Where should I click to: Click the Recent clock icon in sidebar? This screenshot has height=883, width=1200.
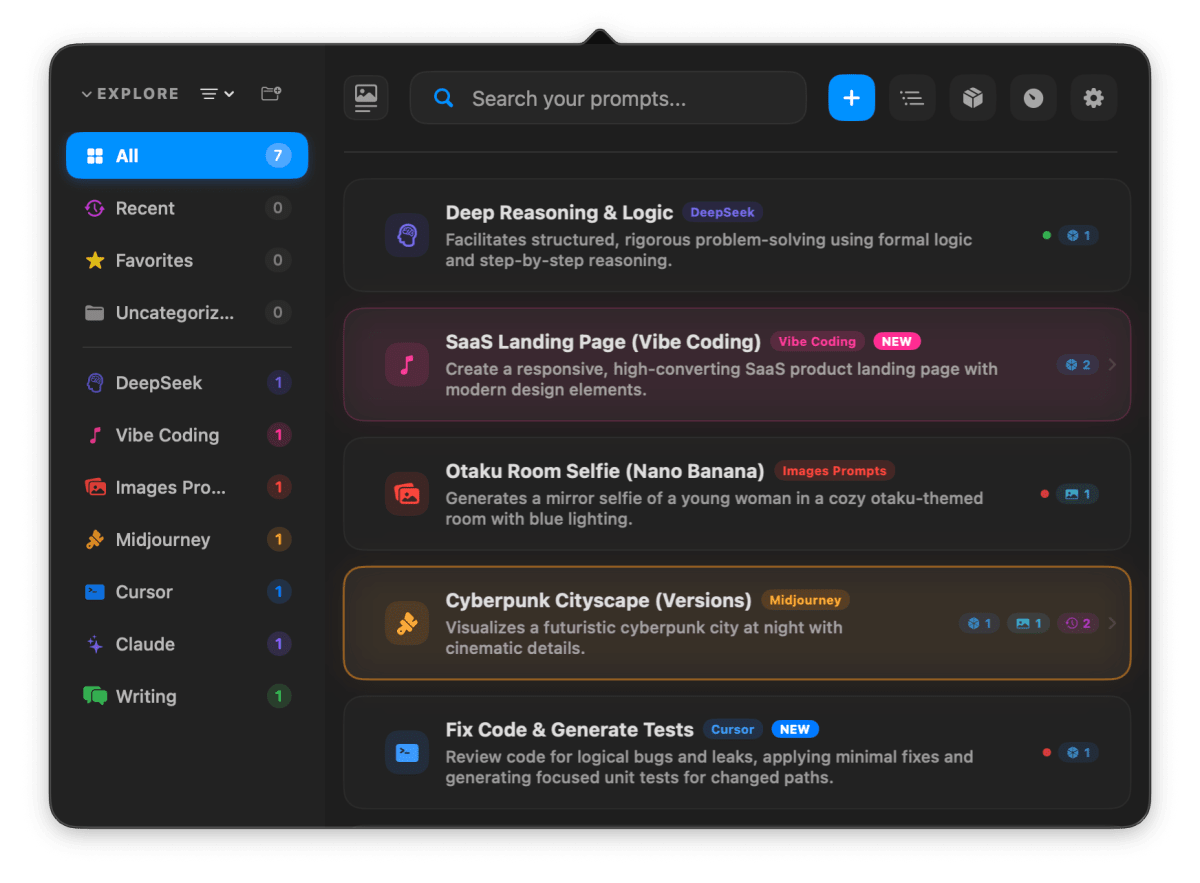coord(95,208)
